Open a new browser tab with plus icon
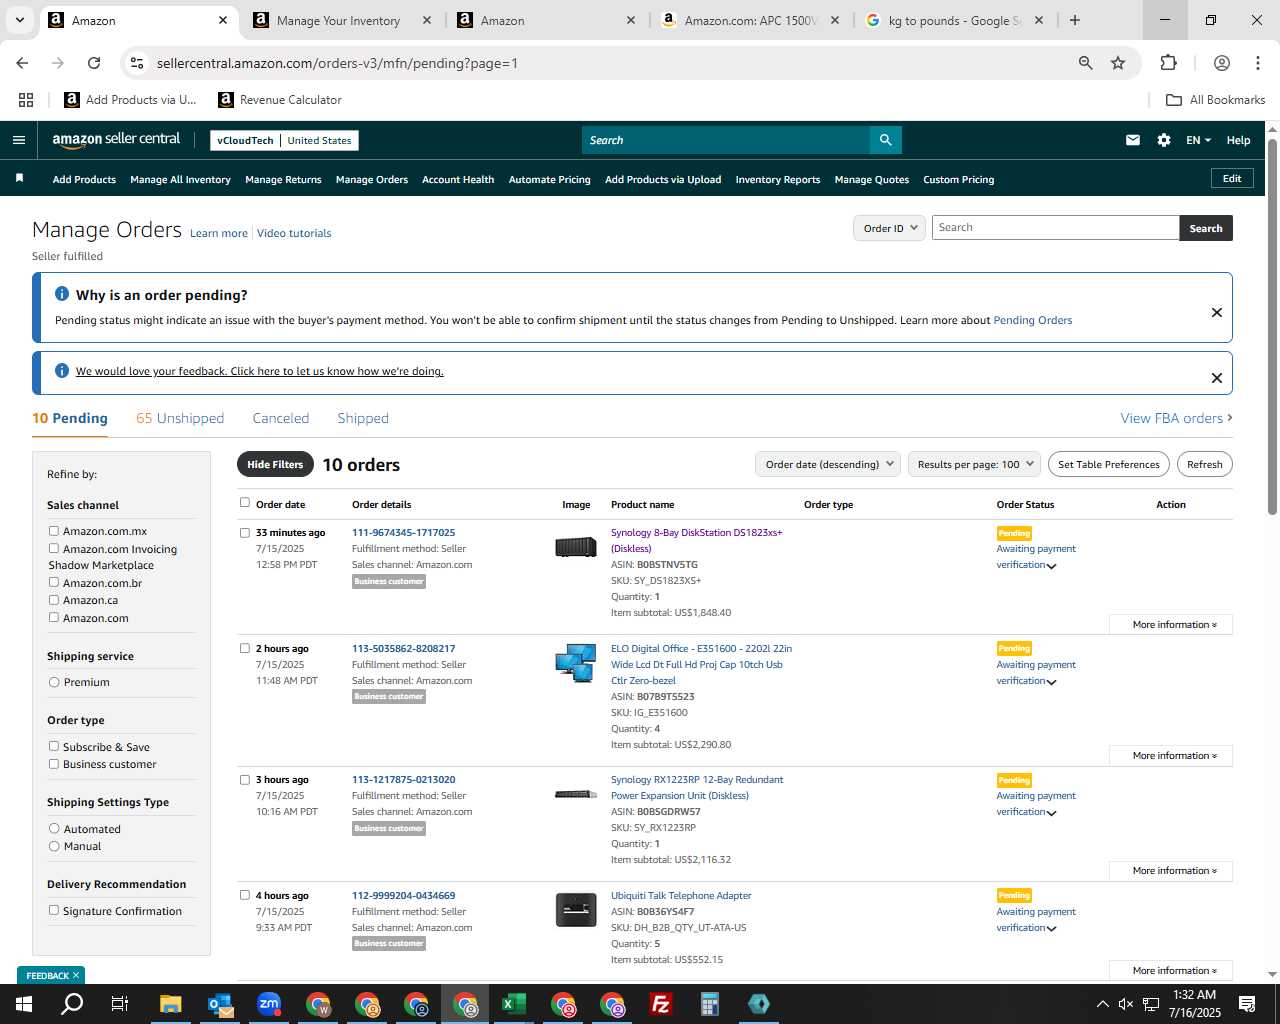The image size is (1280, 1024). pos(1075,20)
